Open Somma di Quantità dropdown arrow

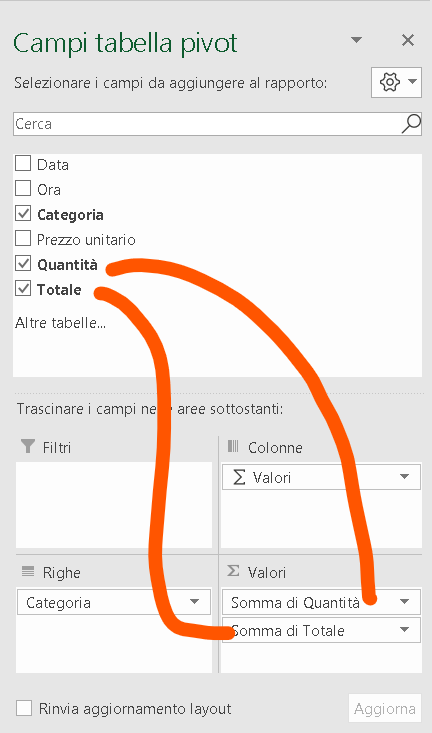click(405, 602)
